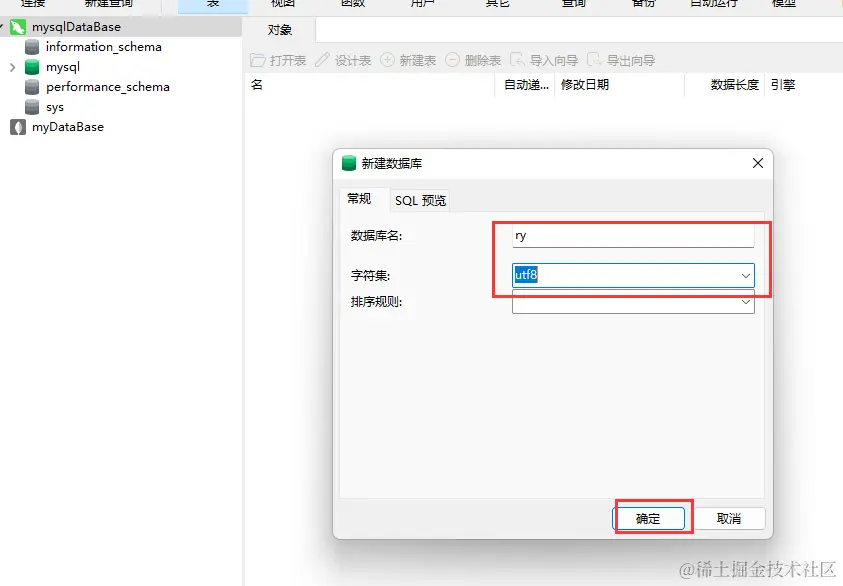Switch to the SQL 预览 tab
The image size is (843, 586).
click(x=420, y=201)
